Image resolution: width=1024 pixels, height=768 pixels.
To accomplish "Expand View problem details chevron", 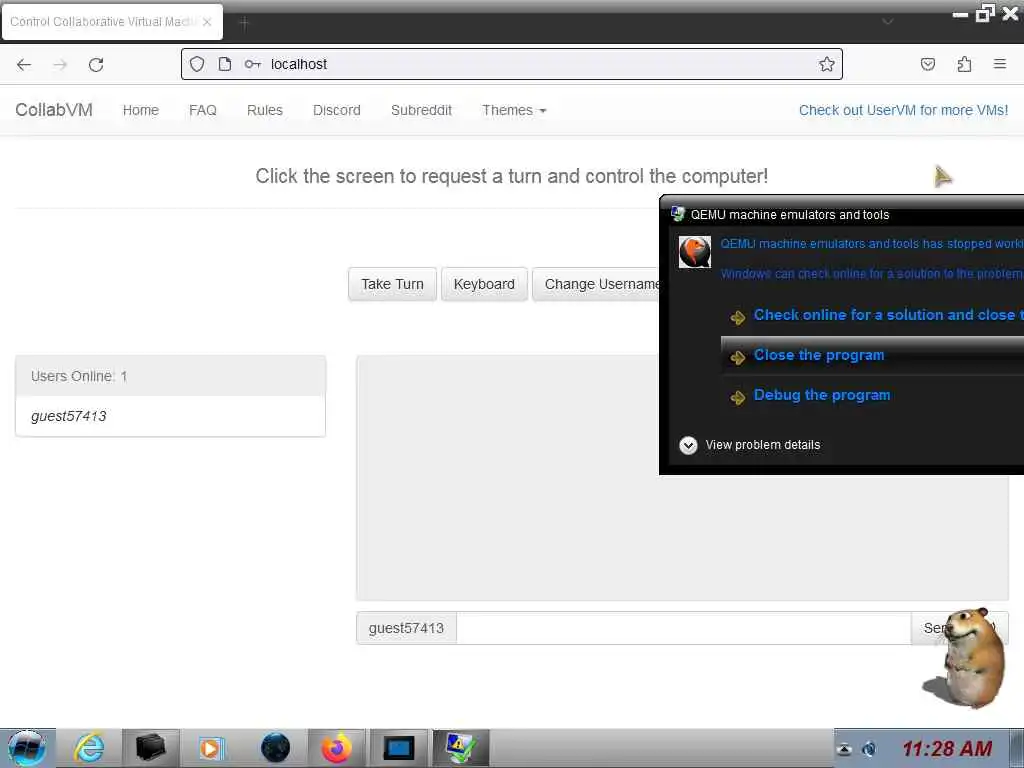I will click(x=688, y=445).
